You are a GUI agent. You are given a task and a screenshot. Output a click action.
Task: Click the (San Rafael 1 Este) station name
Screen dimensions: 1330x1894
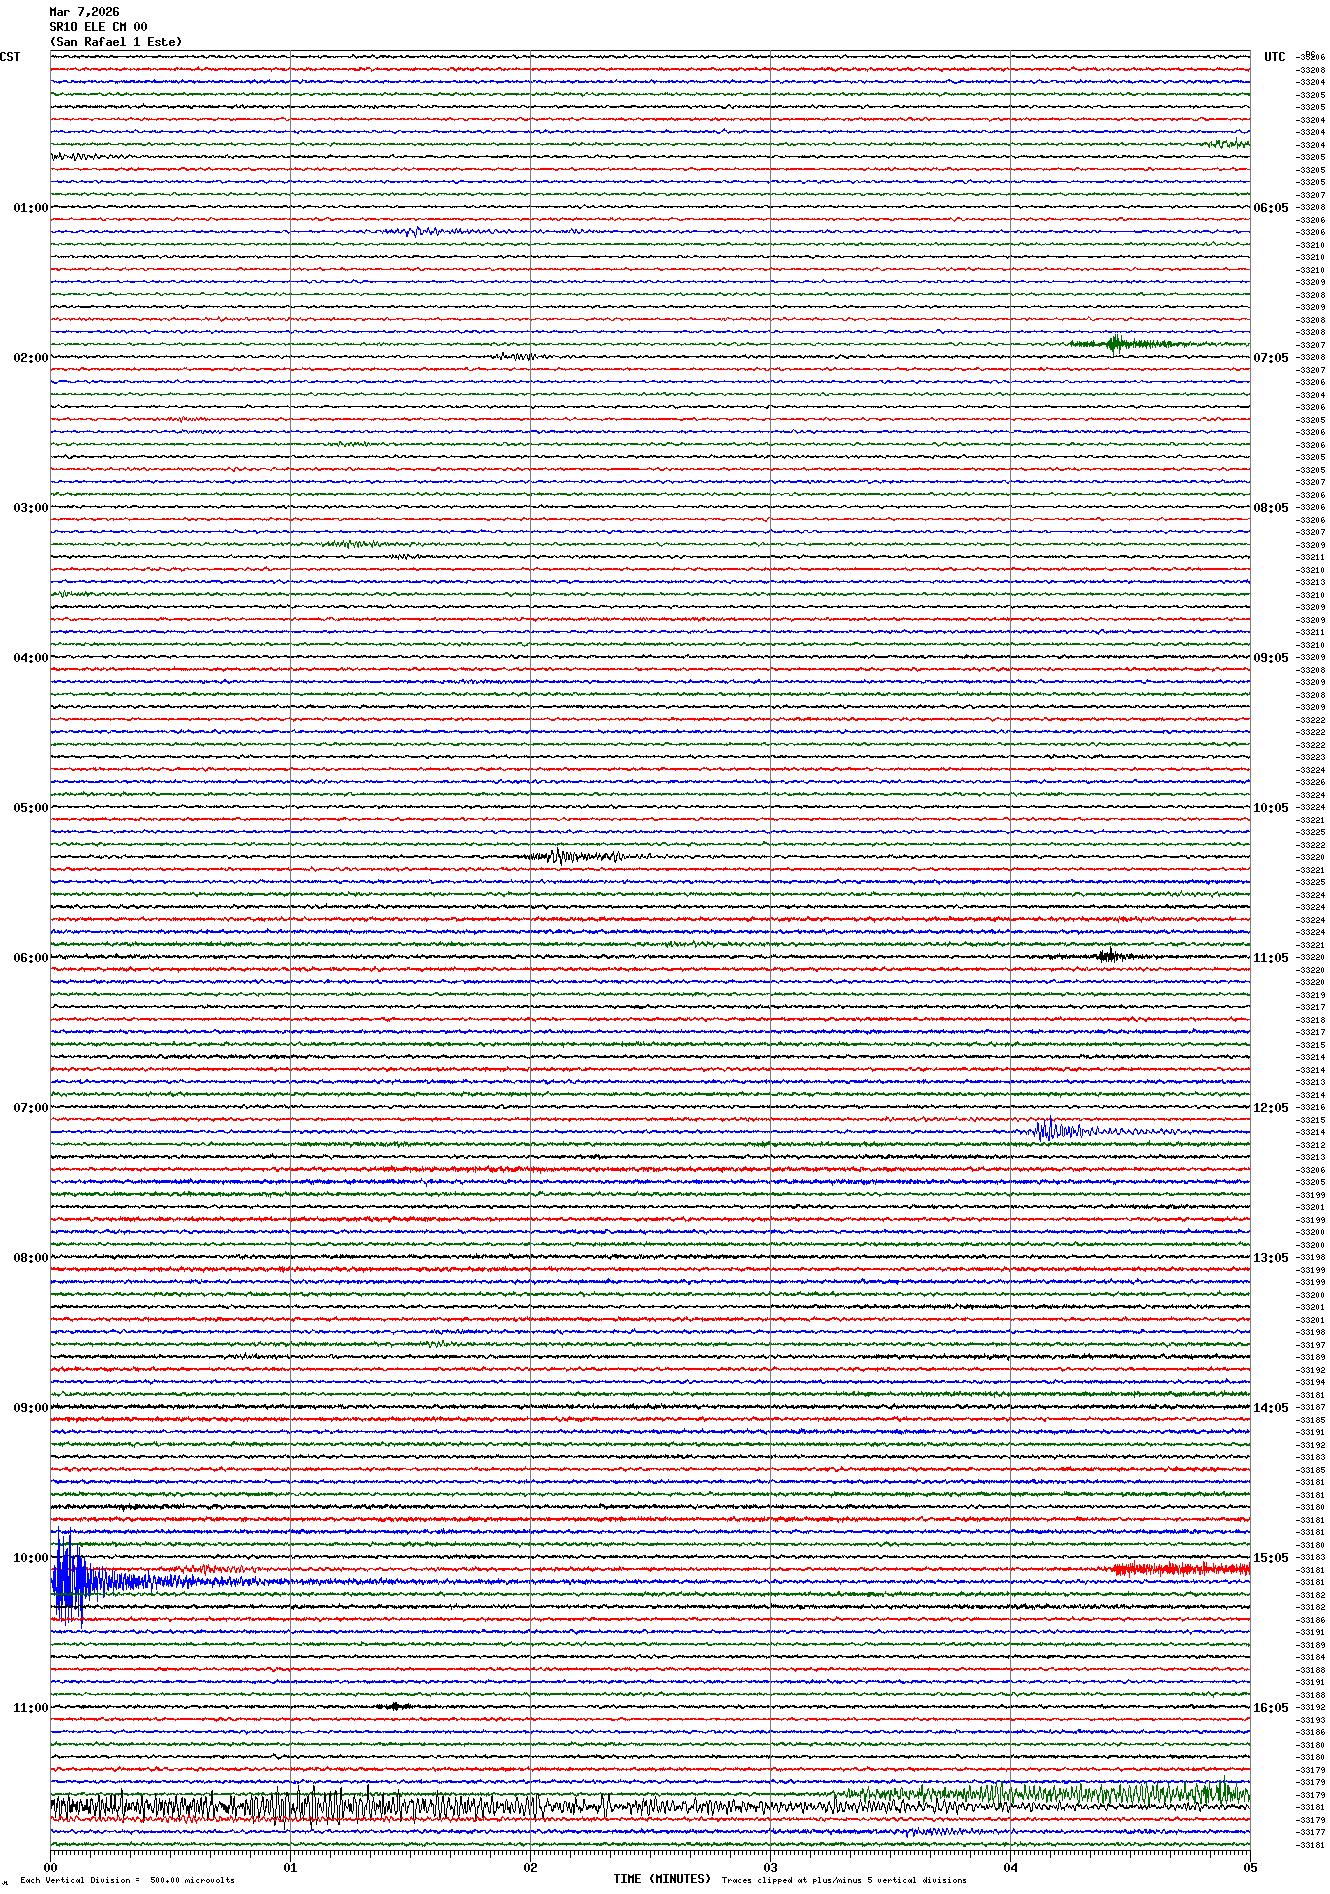click(x=116, y=42)
